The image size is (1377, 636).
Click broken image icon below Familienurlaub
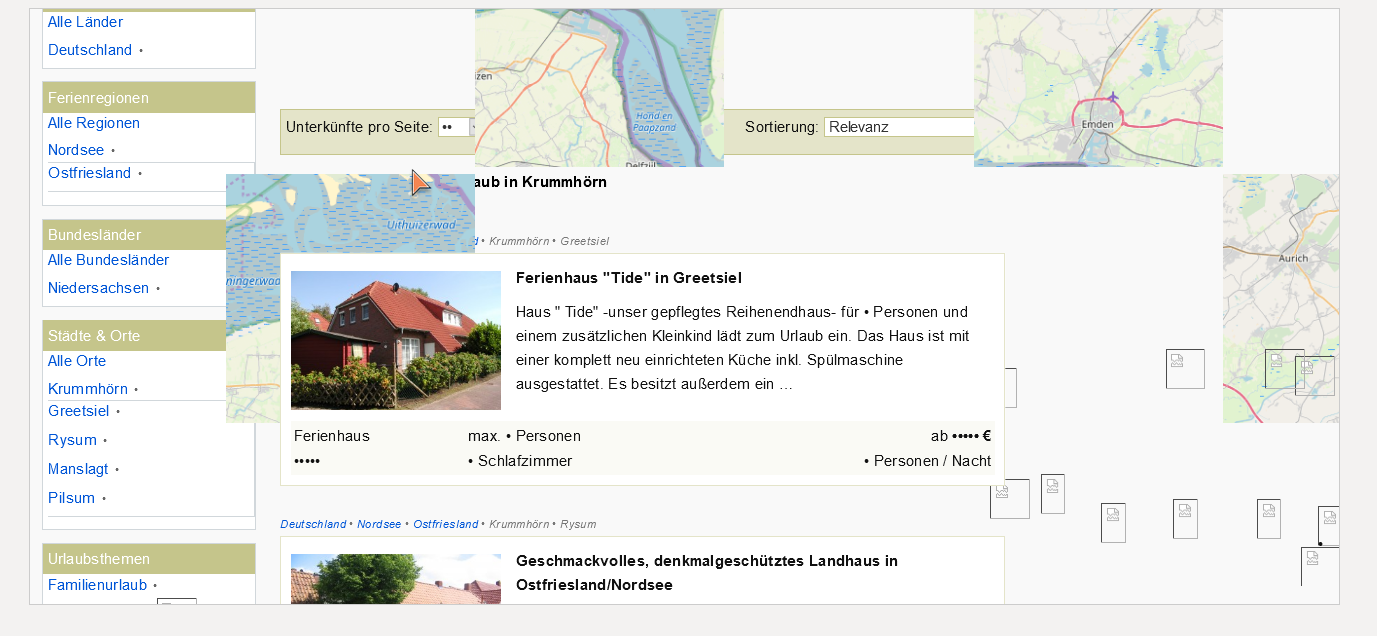[177, 602]
